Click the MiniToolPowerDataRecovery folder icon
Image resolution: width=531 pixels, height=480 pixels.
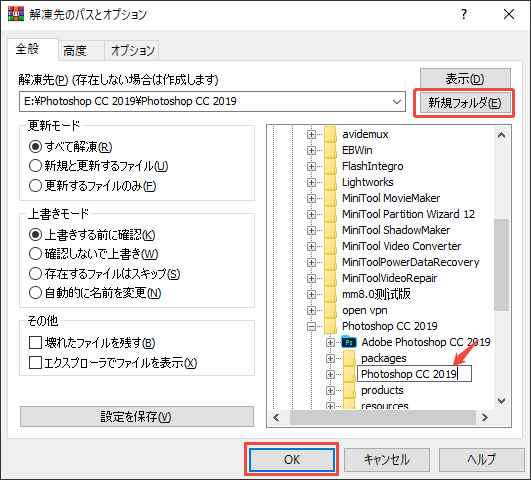[x=330, y=262]
